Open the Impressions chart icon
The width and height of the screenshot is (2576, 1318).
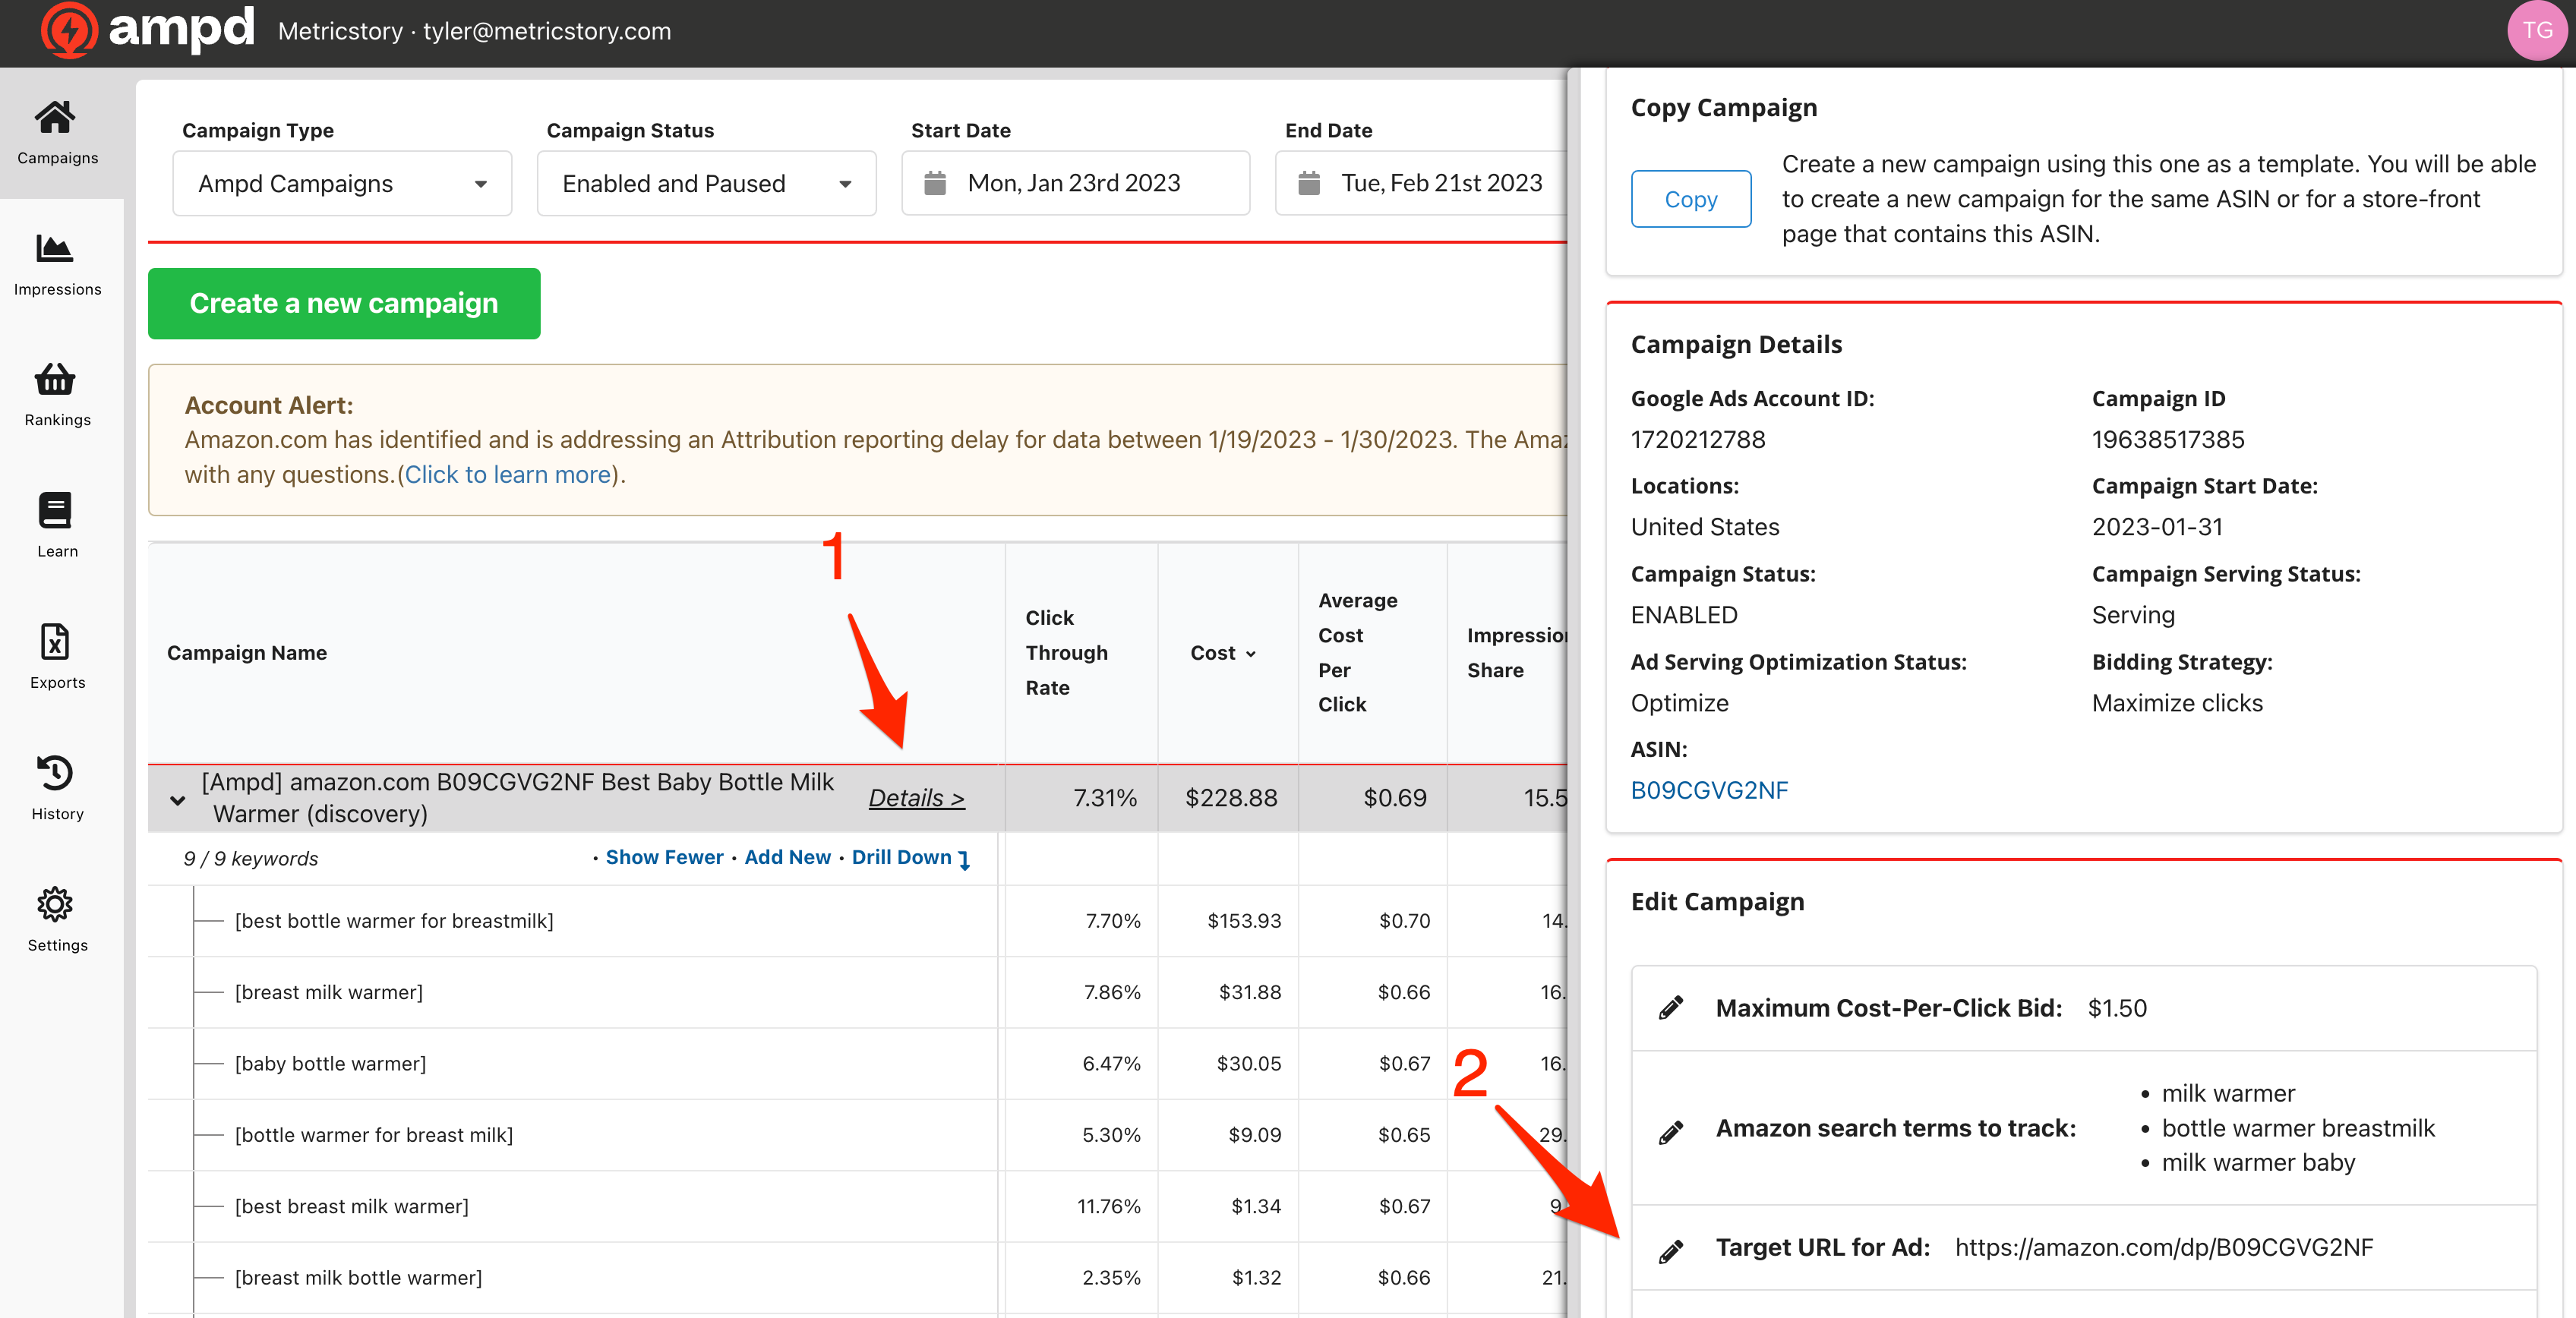point(55,248)
